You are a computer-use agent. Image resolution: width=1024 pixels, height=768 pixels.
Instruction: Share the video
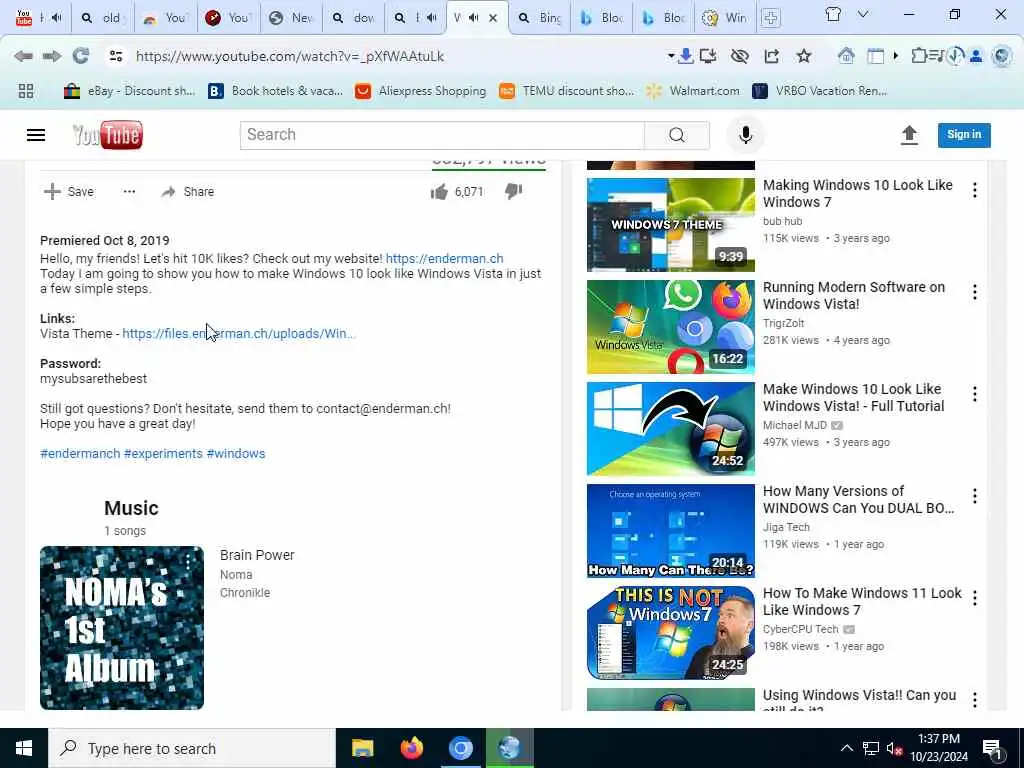pyautogui.click(x=188, y=191)
